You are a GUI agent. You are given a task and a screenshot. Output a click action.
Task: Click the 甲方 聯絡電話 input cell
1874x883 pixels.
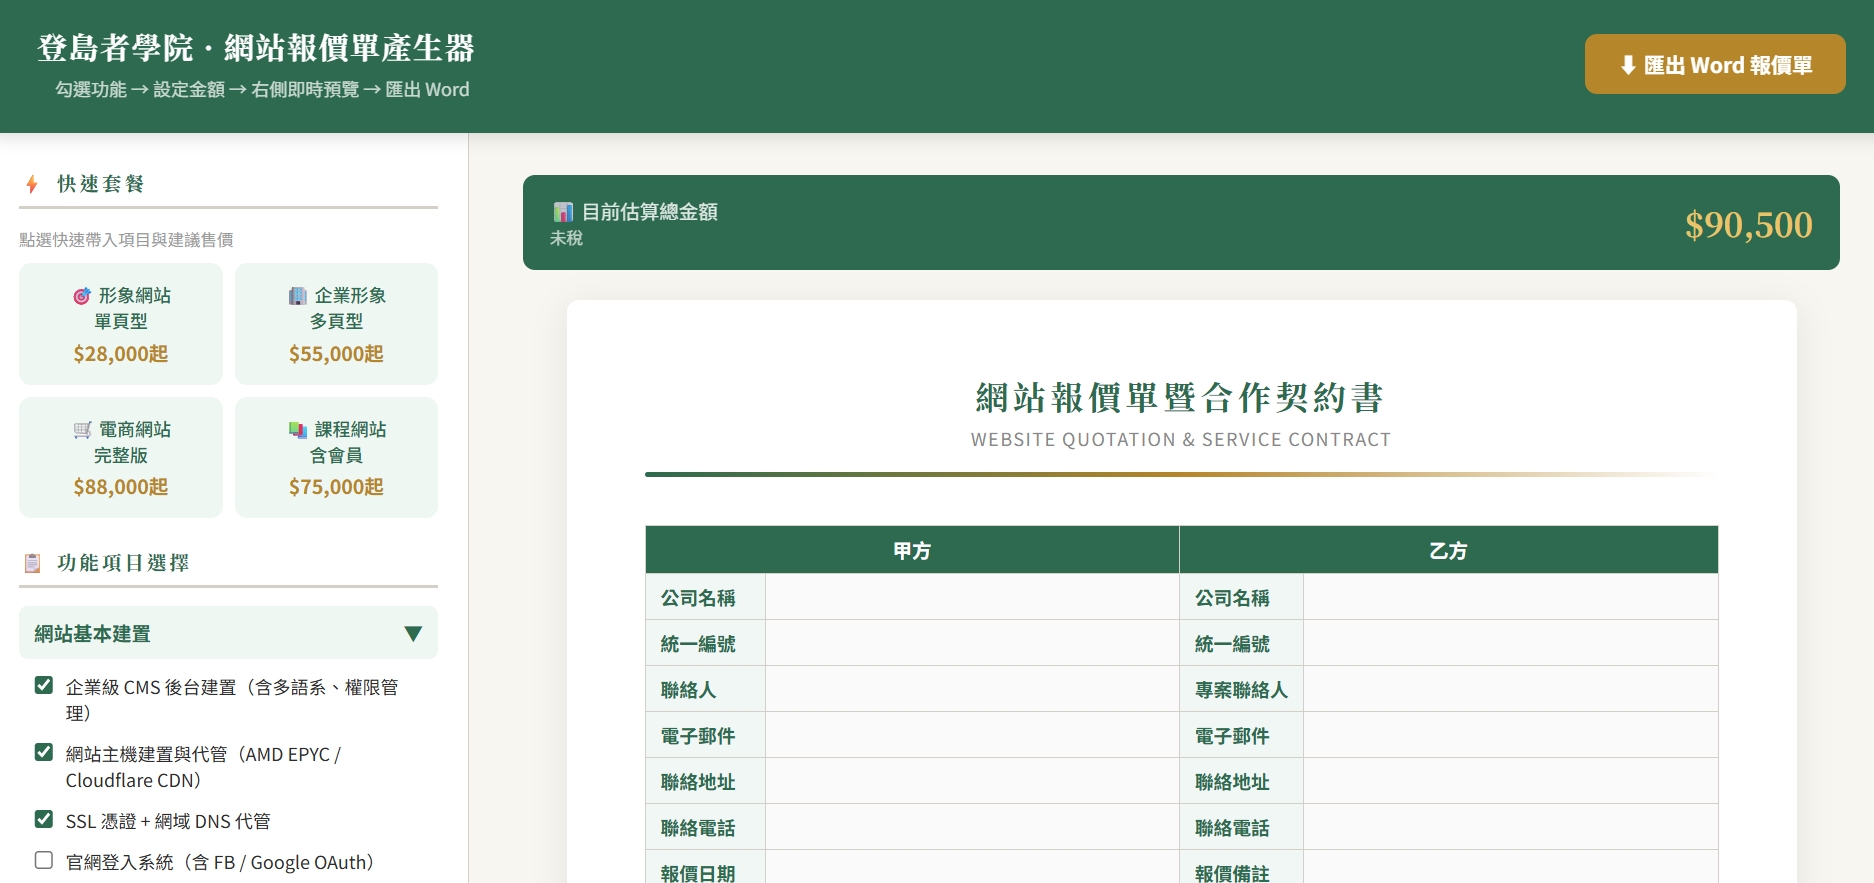(x=972, y=827)
